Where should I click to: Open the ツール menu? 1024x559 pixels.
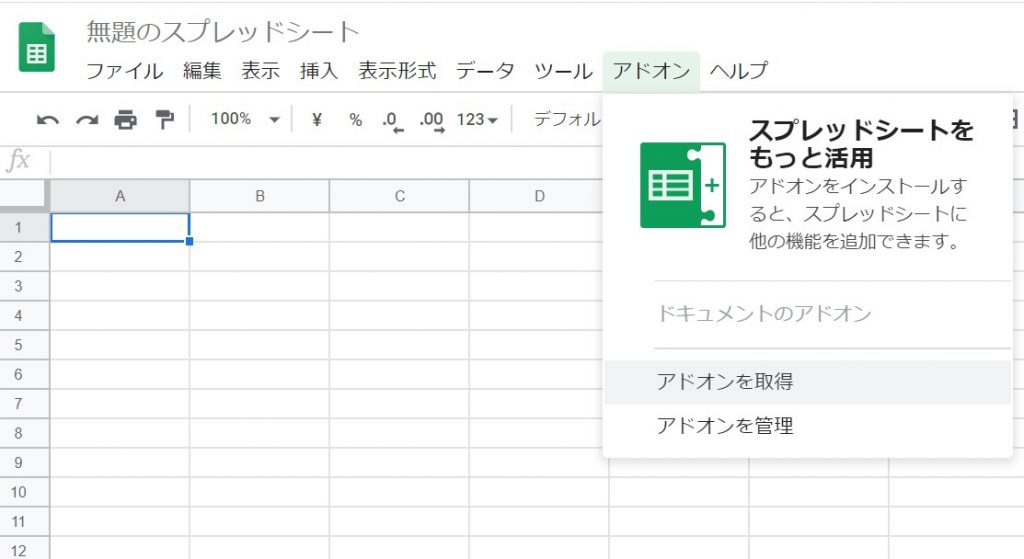[563, 71]
